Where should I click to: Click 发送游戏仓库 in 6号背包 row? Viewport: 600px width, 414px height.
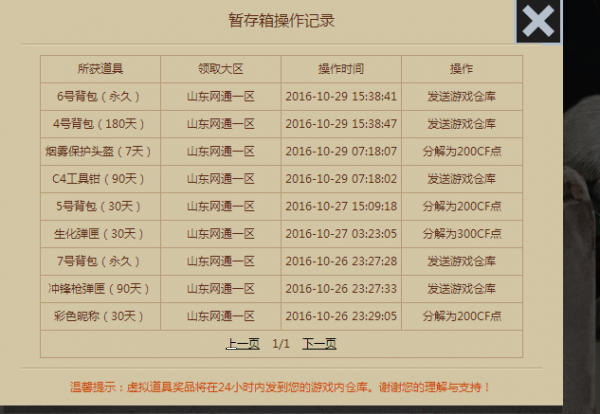(461, 96)
